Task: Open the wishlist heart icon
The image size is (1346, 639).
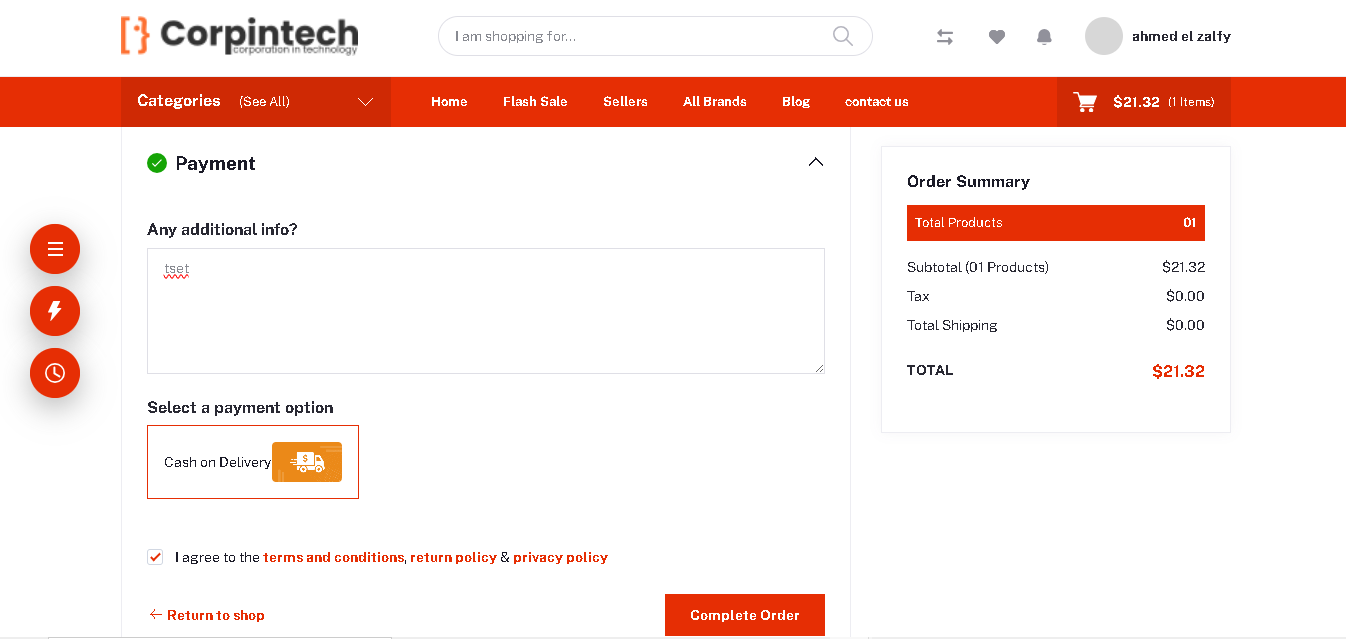Action: click(997, 36)
